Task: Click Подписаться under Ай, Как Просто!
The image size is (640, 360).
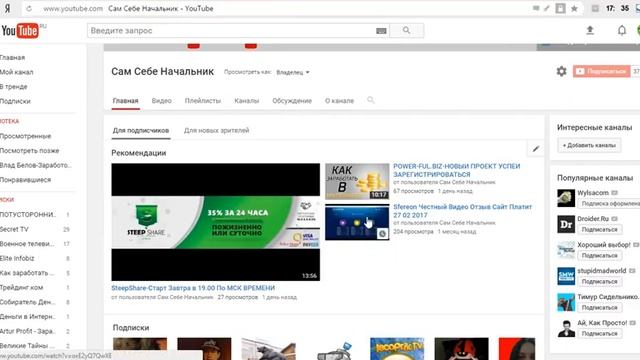Action: tap(600, 334)
